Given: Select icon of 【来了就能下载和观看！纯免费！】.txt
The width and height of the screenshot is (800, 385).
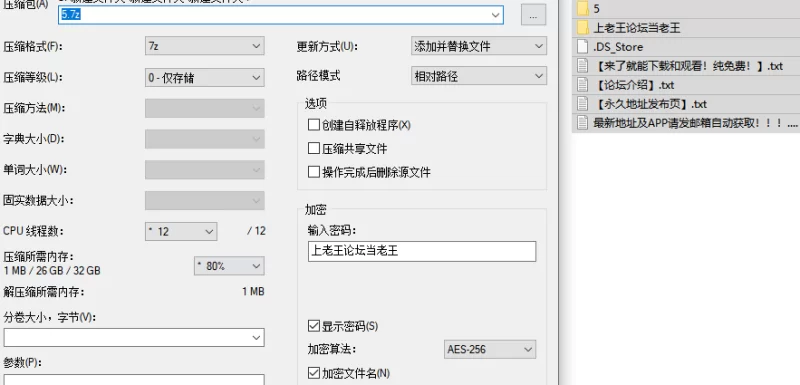Looking at the screenshot, I should 583,65.
